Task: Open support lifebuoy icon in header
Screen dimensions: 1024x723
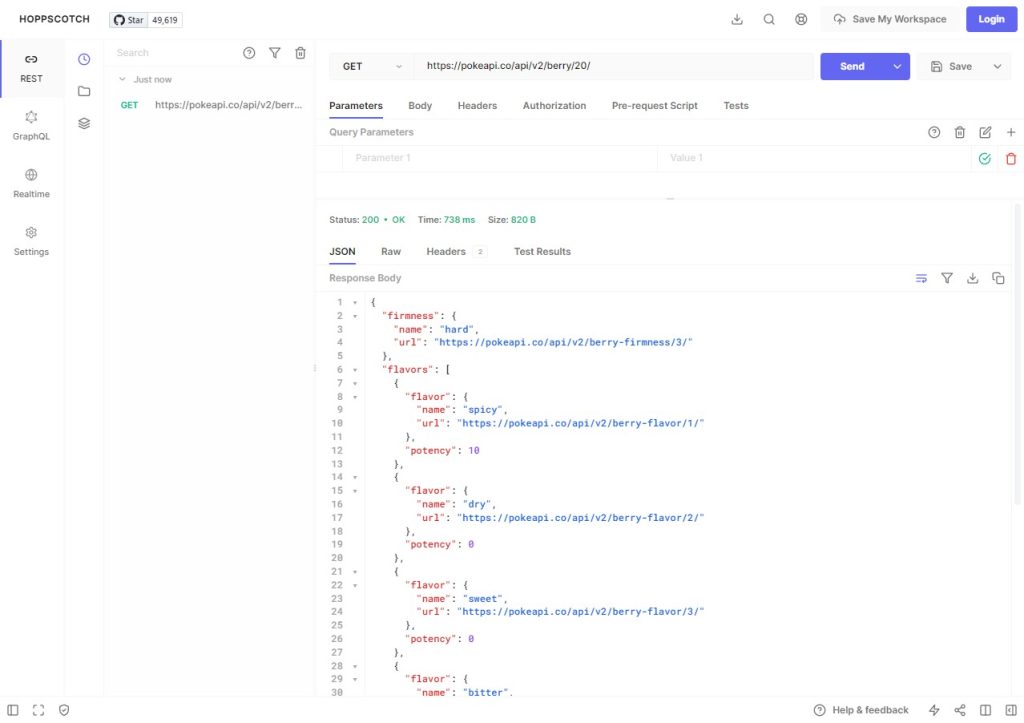Action: point(801,20)
